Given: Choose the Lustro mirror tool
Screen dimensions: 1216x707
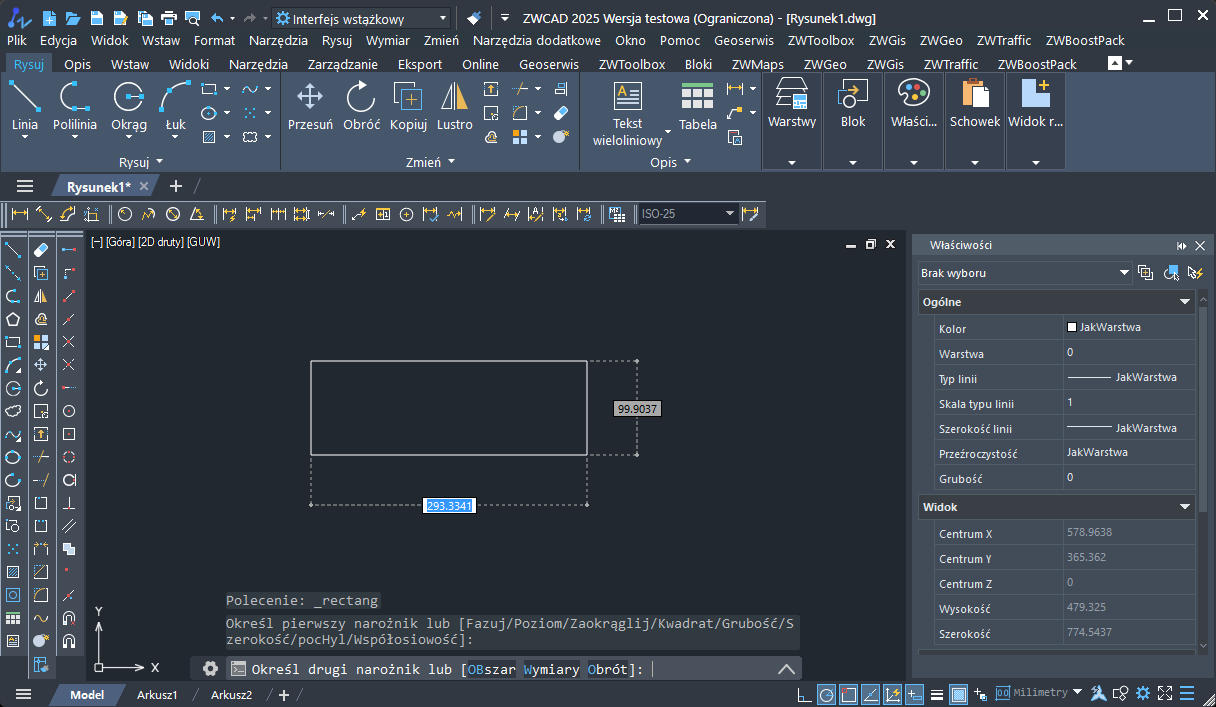Looking at the screenshot, I should click(x=455, y=106).
